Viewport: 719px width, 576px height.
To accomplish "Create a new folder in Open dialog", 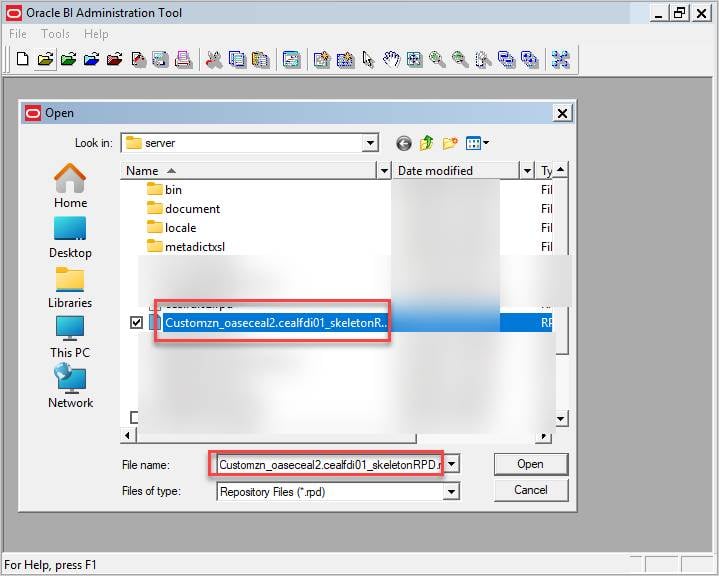I will (x=450, y=143).
